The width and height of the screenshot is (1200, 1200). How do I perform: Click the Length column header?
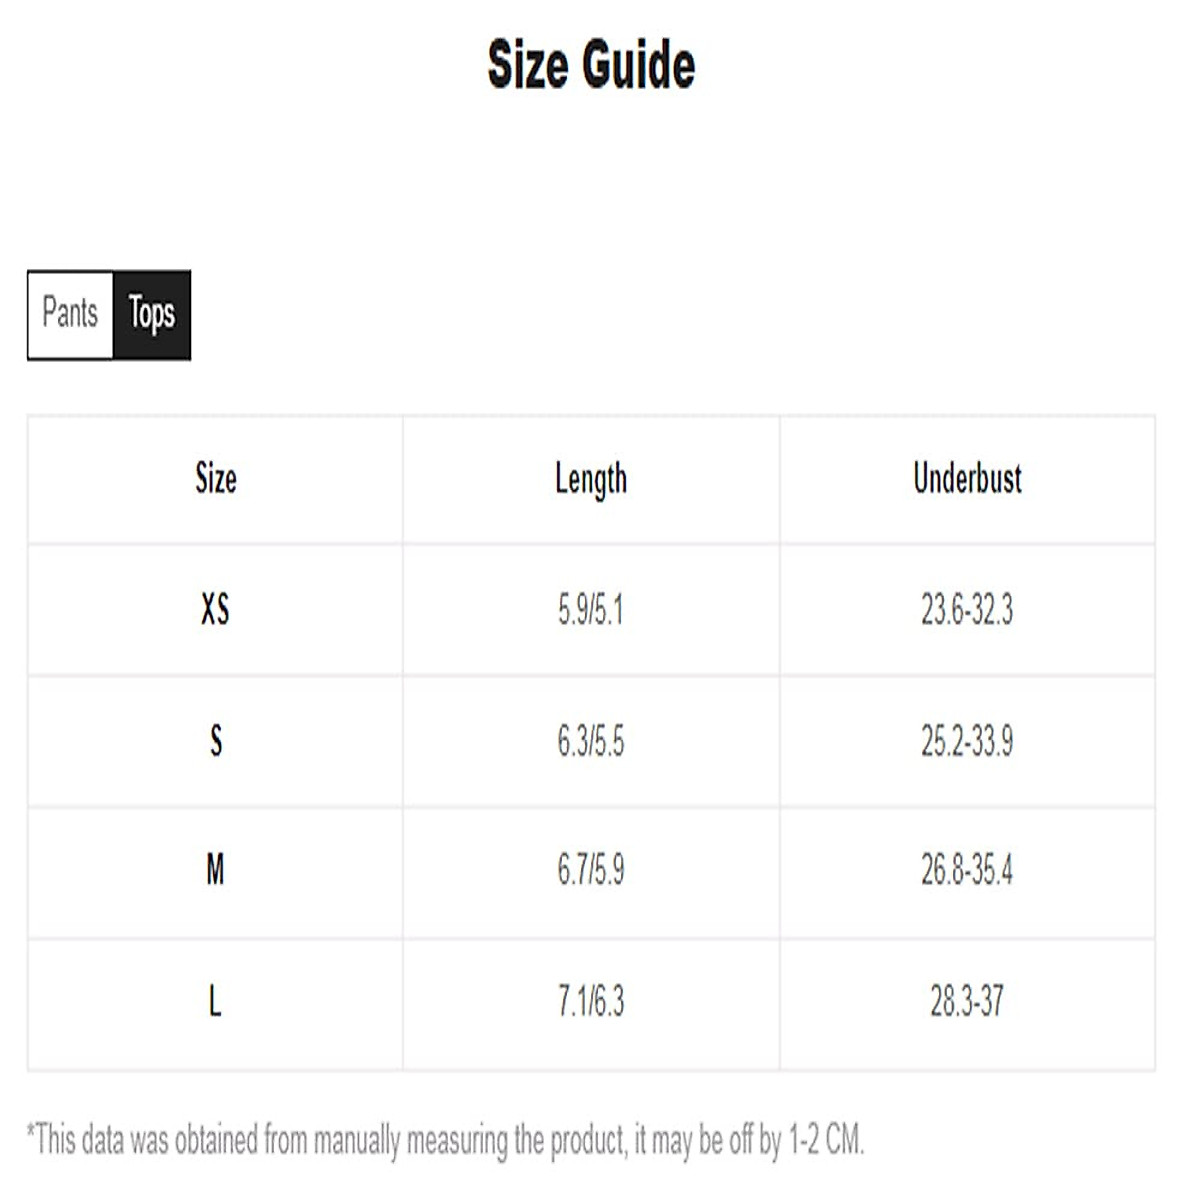coord(591,480)
